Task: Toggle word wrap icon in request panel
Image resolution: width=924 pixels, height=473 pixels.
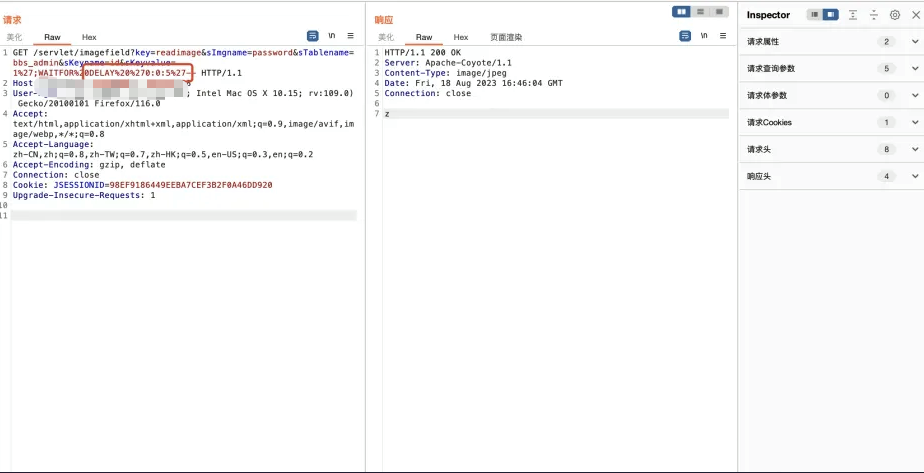Action: [x=313, y=36]
